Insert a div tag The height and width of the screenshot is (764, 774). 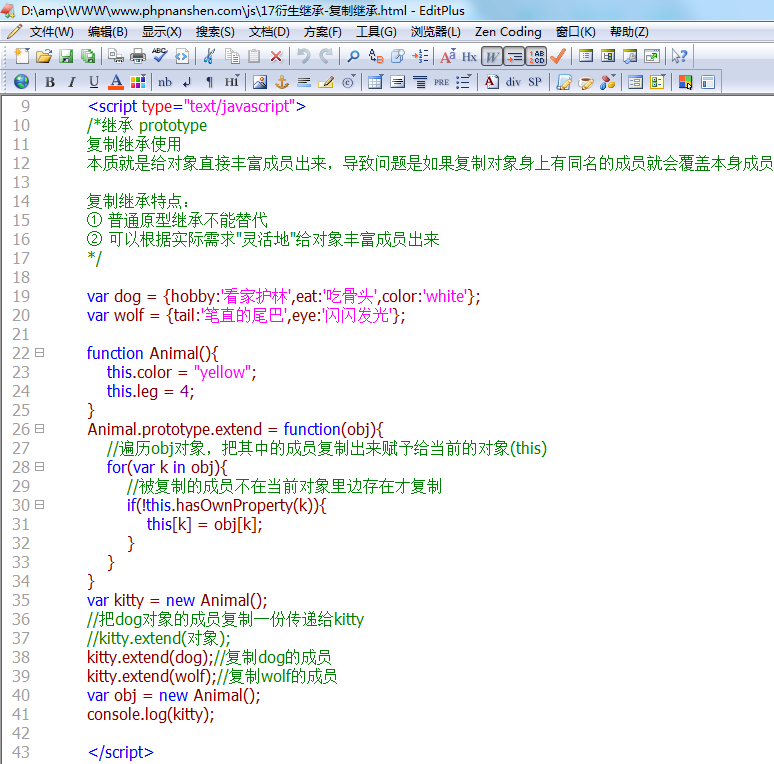click(513, 82)
